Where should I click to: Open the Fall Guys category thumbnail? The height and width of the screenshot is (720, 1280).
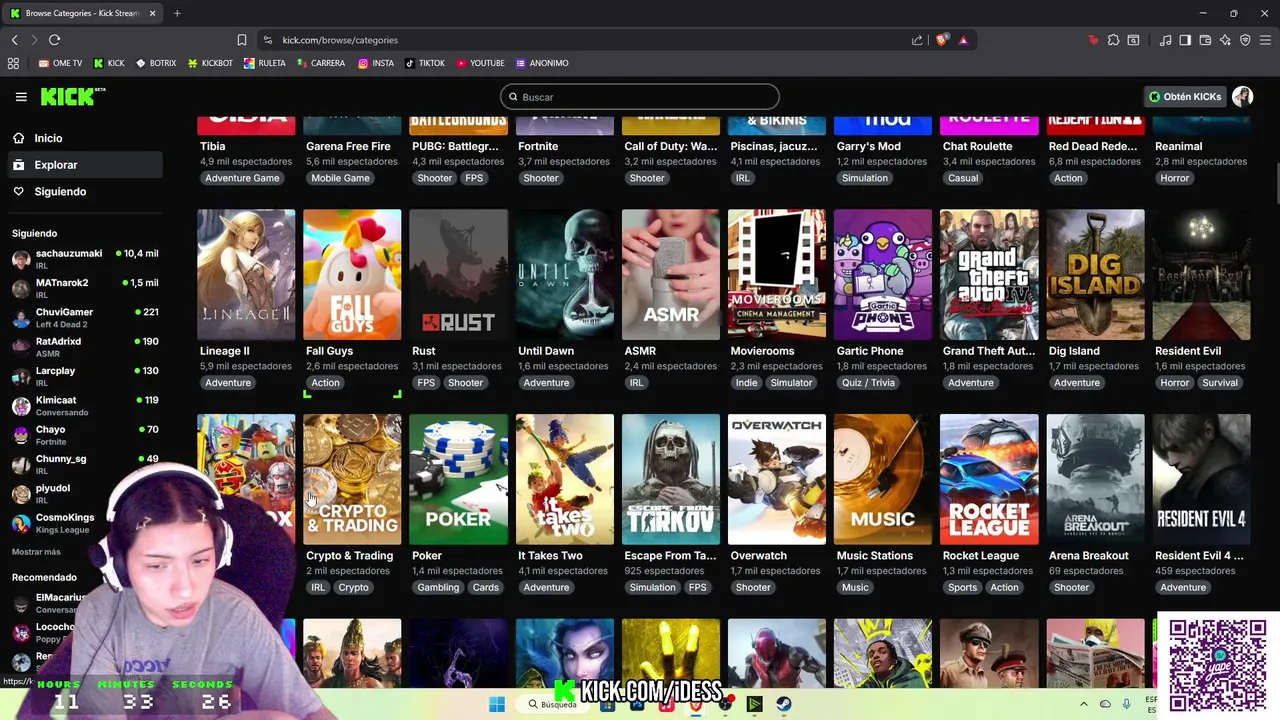[x=352, y=275]
